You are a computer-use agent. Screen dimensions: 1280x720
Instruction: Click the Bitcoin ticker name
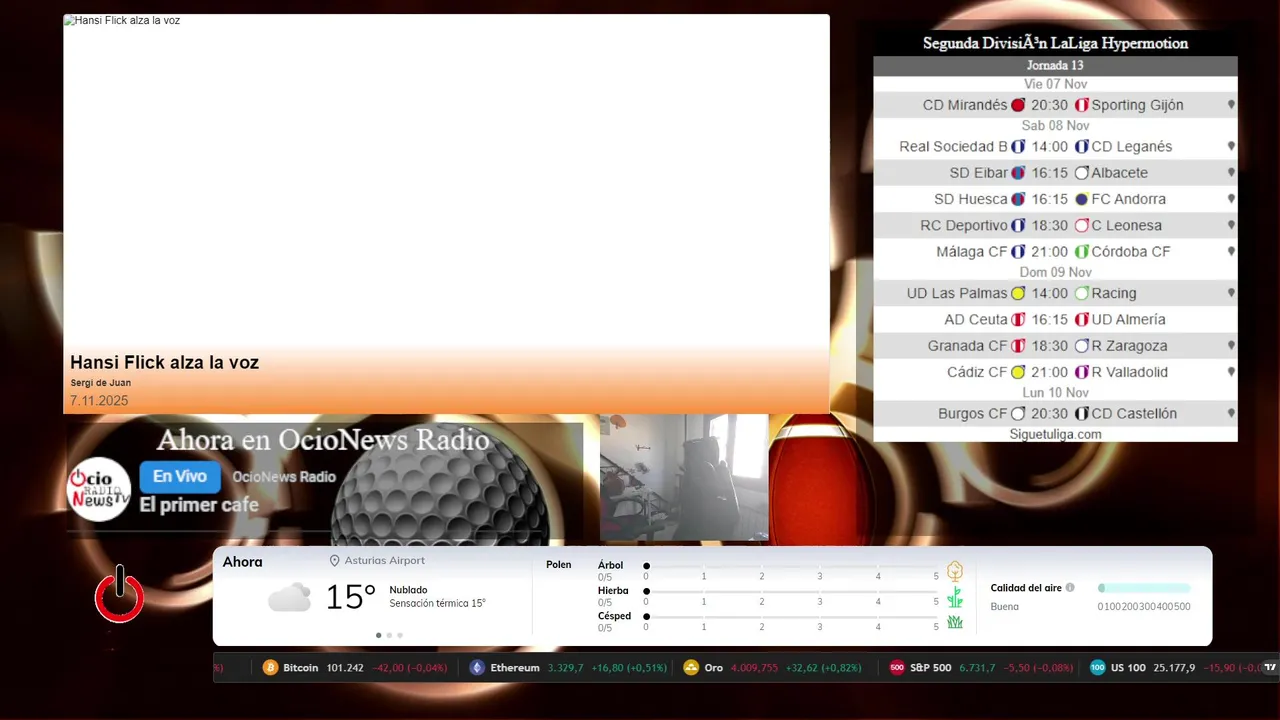pyautogui.click(x=300, y=668)
